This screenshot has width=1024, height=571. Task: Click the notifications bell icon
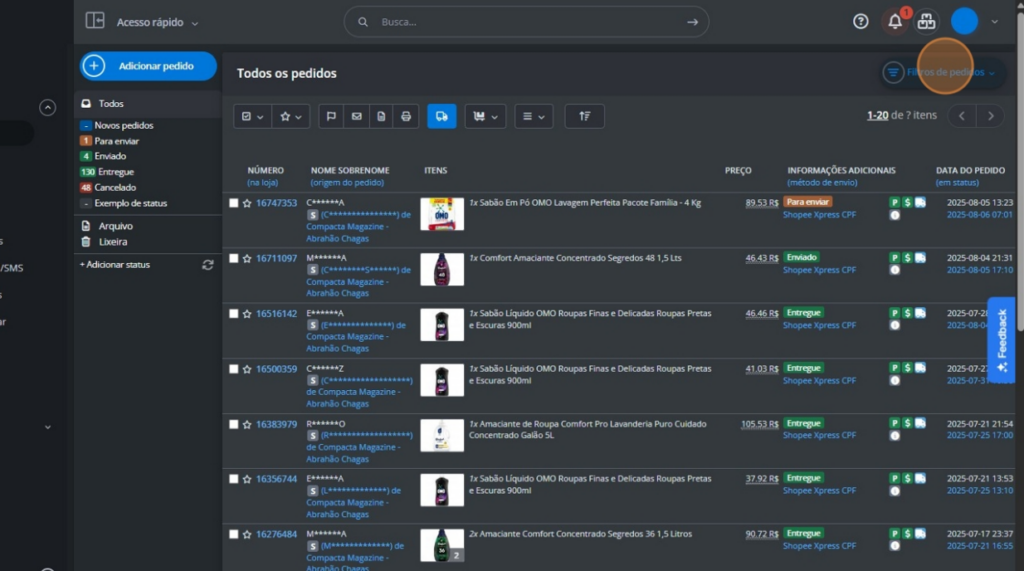(x=894, y=22)
